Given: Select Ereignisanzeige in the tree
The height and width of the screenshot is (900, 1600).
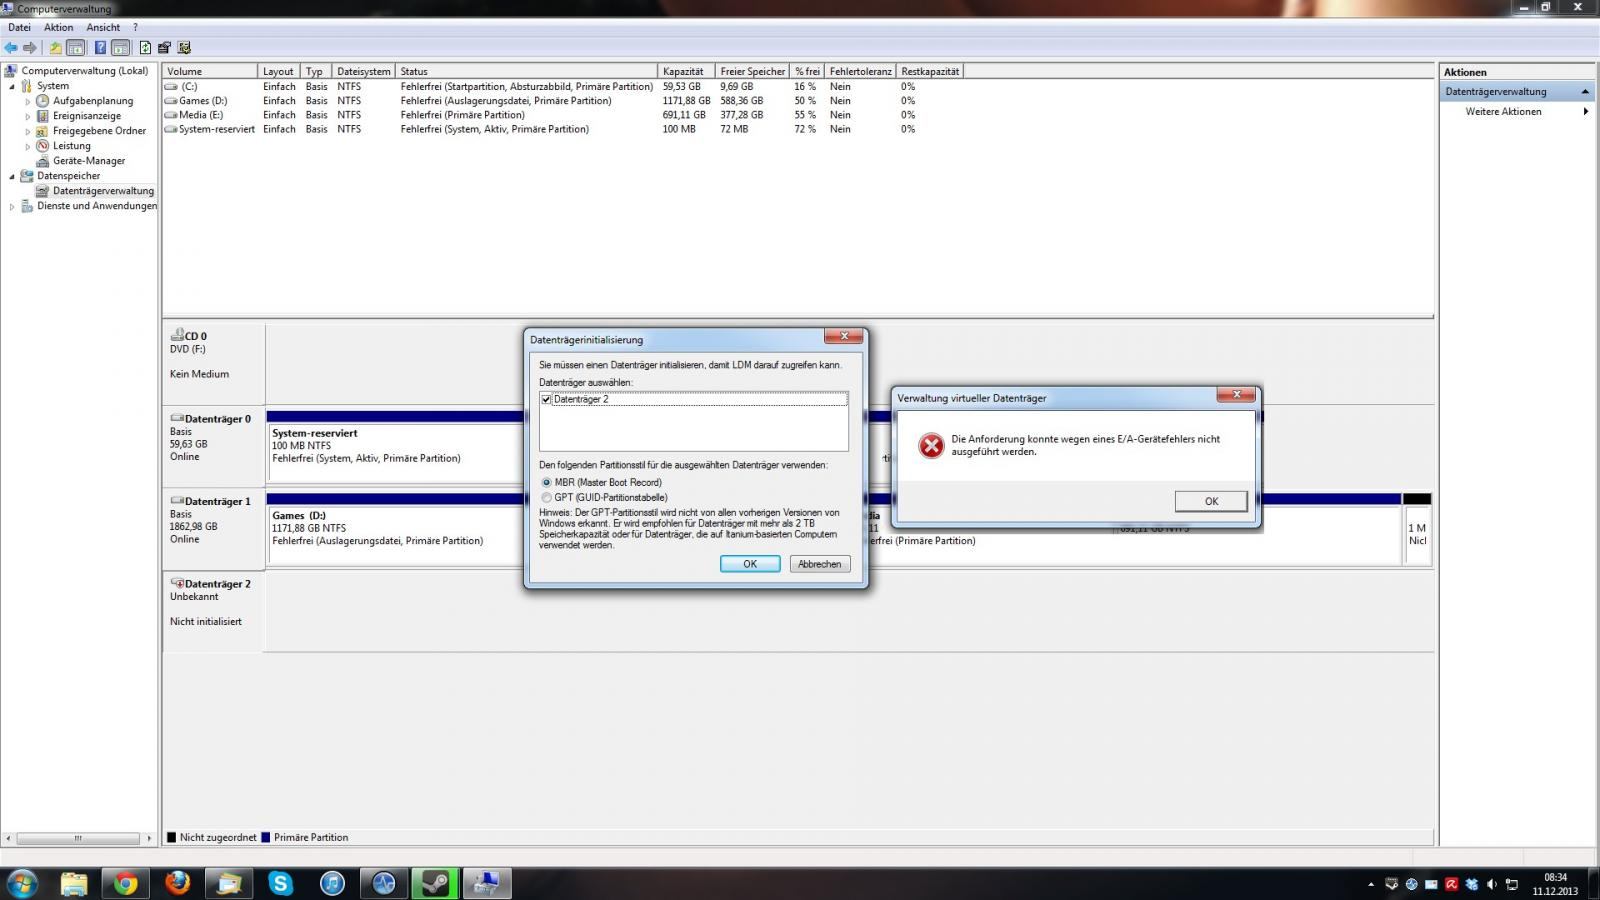Looking at the screenshot, I should point(86,116).
